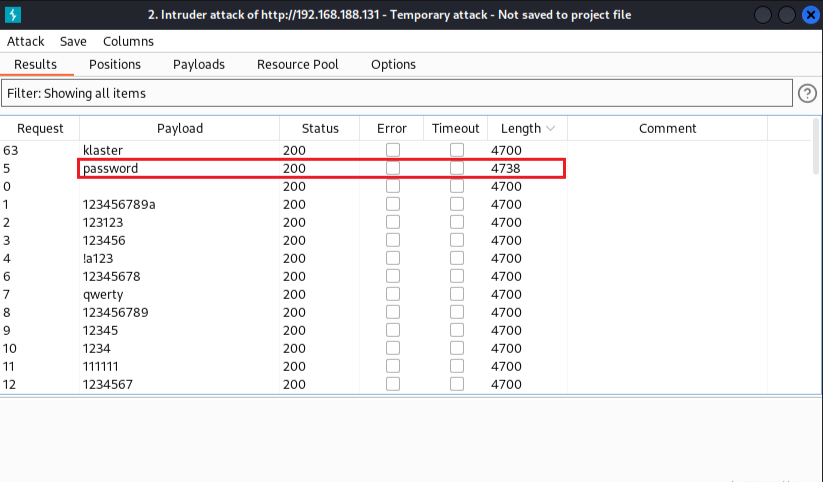Tick the Timeout checkbox for klaster
This screenshot has height=482, width=823.
tap(457, 150)
